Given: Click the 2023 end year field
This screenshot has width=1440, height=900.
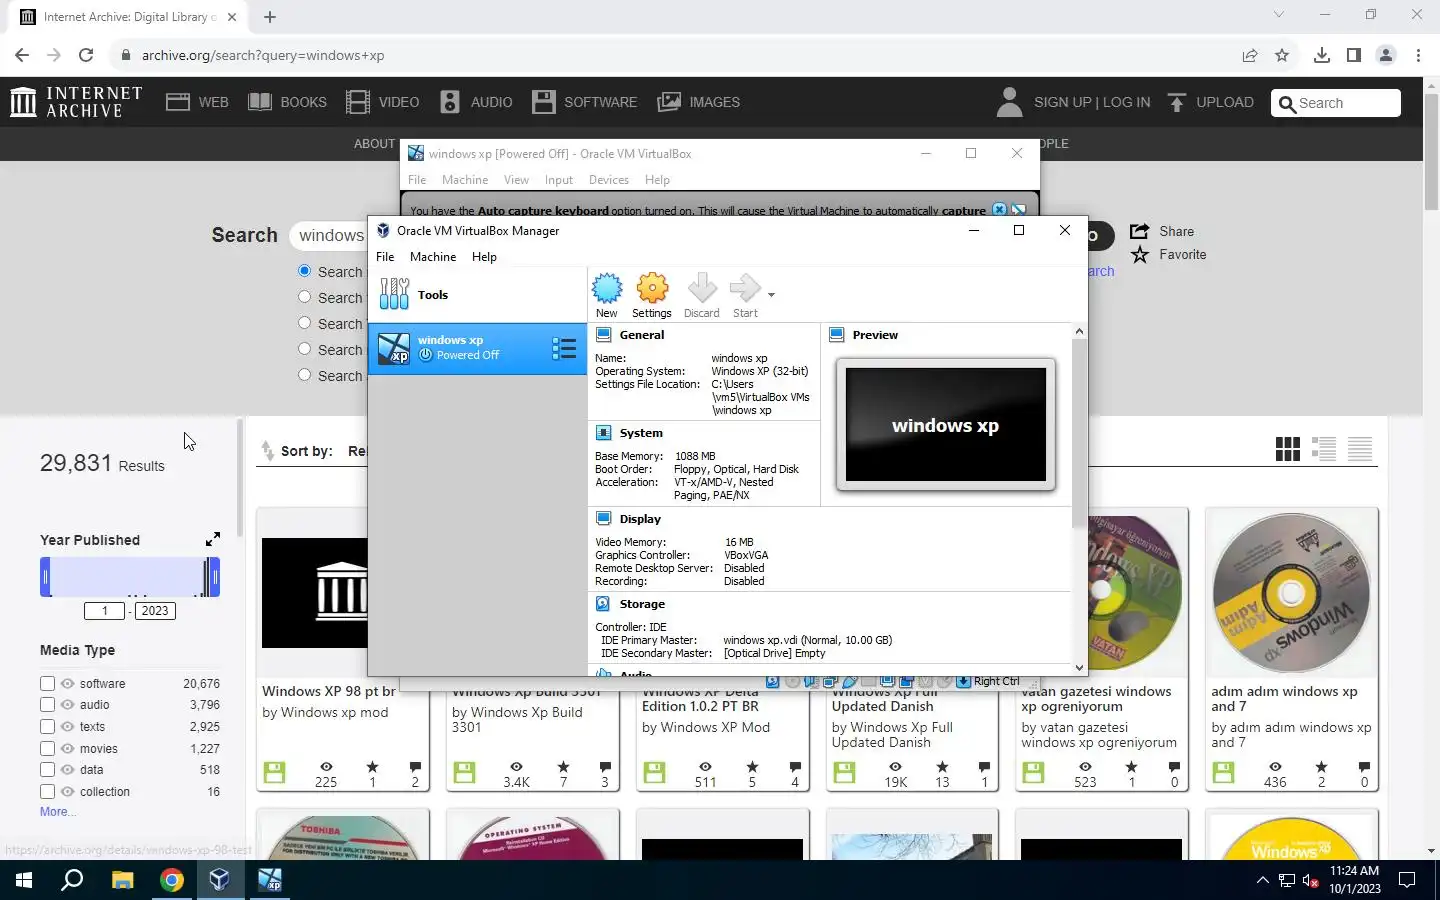Looking at the screenshot, I should 155,611.
